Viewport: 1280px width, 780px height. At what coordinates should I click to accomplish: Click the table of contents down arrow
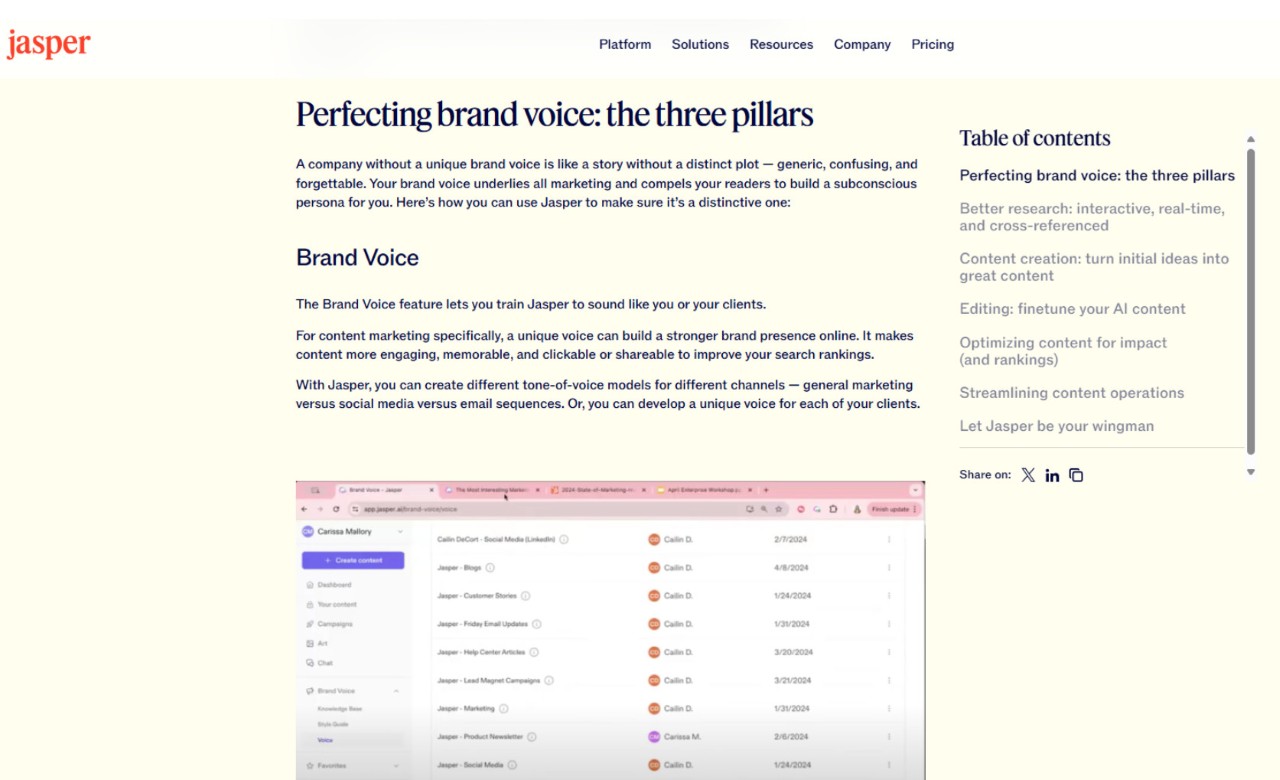coord(1250,472)
